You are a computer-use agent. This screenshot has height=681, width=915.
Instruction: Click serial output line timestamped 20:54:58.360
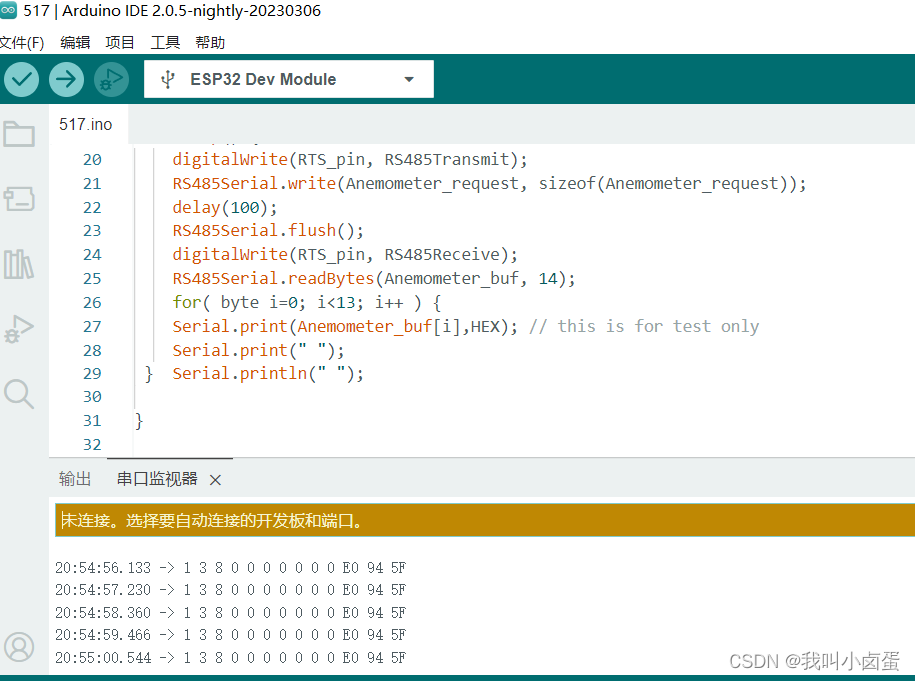click(231, 613)
